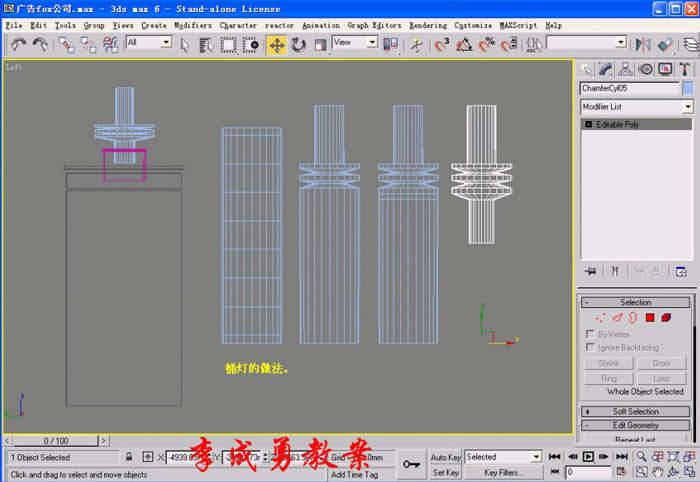The image size is (700, 482).
Task: Select Vertex sub-object level icon
Action: pos(600,318)
